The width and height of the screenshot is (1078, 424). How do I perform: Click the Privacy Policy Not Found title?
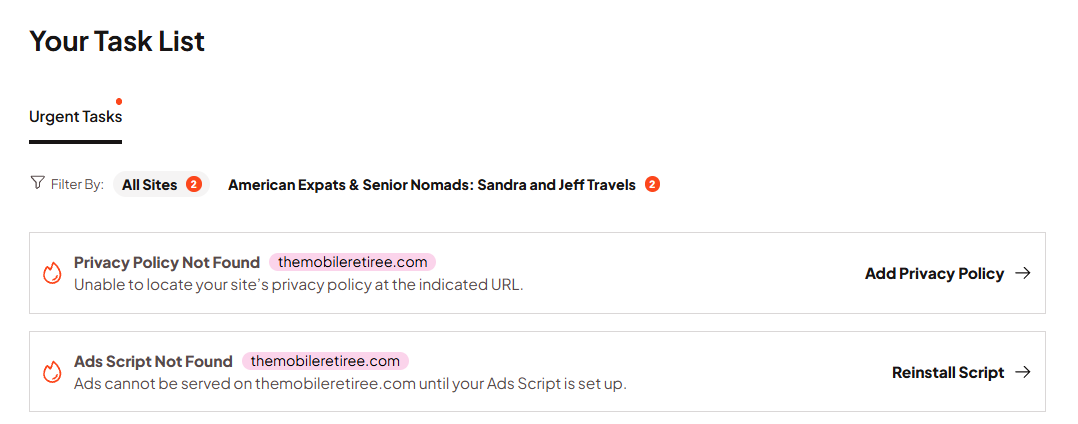167,262
